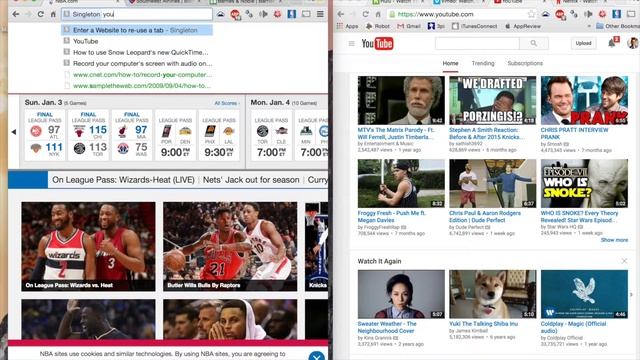The height and width of the screenshot is (360, 640).
Task: Click the Home icon in the NBA window toolbar
Action: [x=53, y=14]
